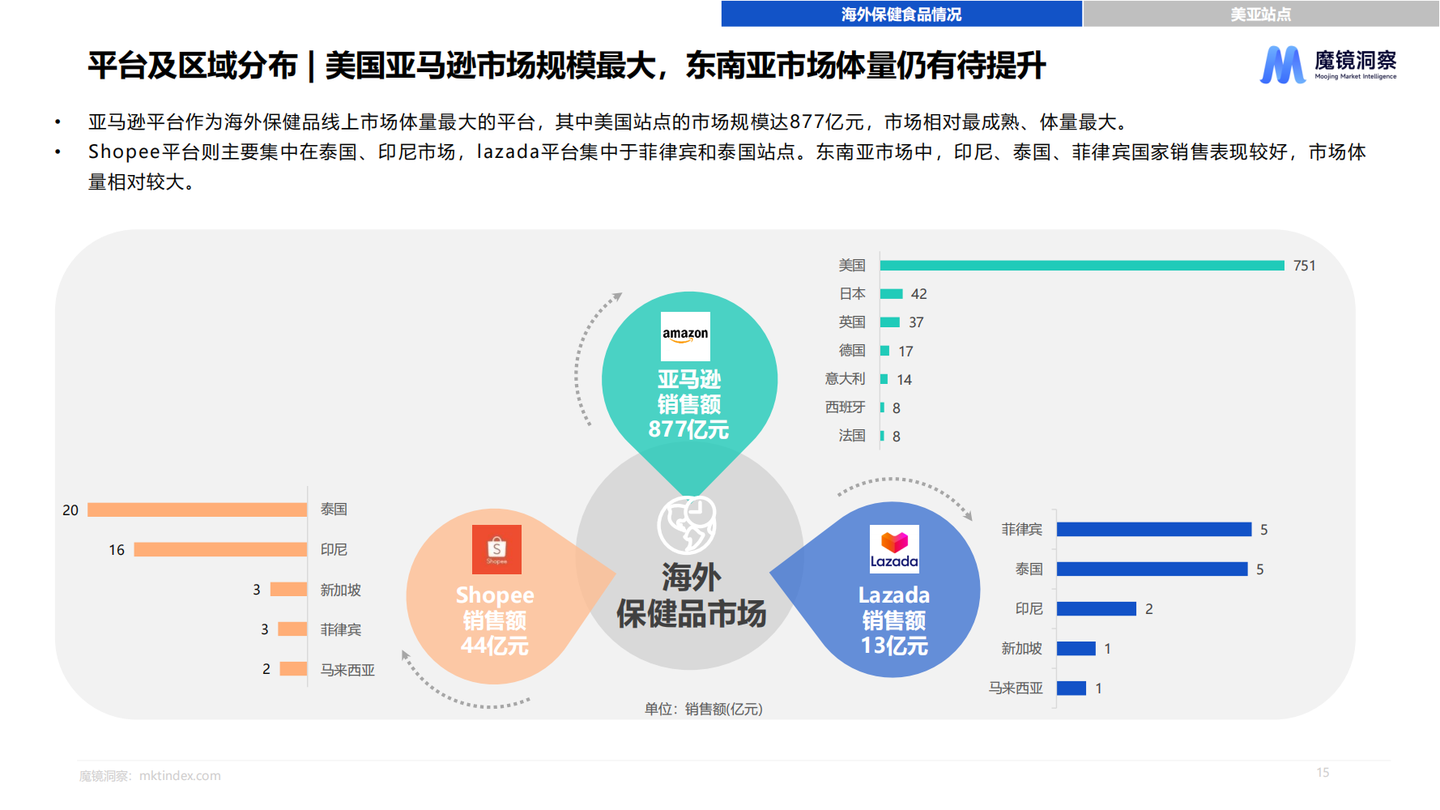Click the 意大利 label in Amazon chart
Viewport: 1440px width, 810px height.
point(845,379)
